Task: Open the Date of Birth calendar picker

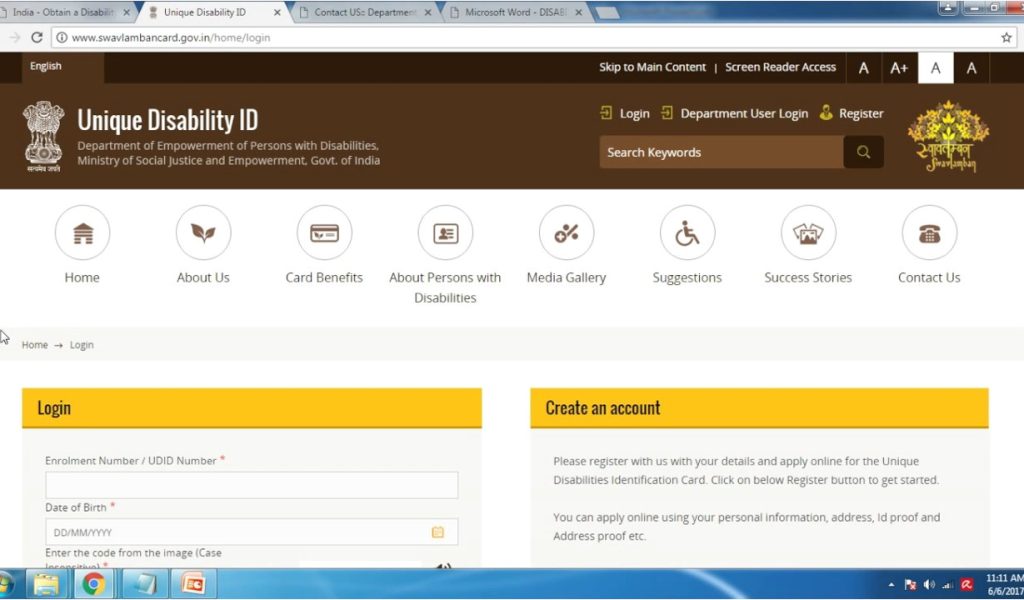Action: click(x=438, y=532)
